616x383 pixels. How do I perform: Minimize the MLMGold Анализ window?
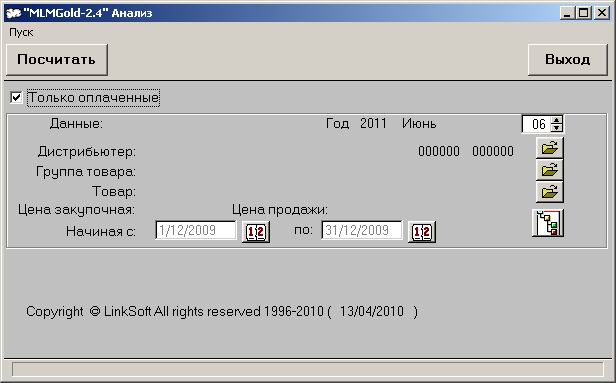pyautogui.click(x=567, y=13)
